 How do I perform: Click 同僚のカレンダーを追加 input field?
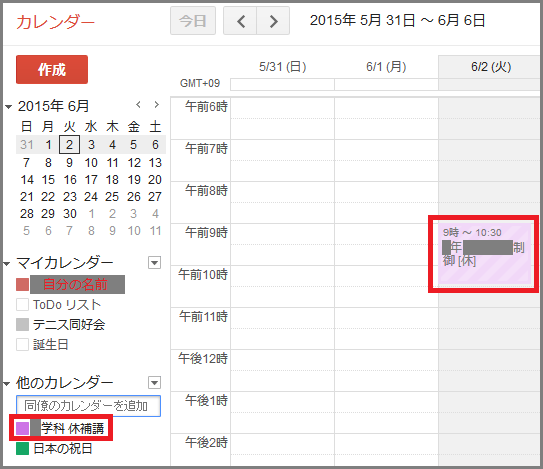[88, 406]
